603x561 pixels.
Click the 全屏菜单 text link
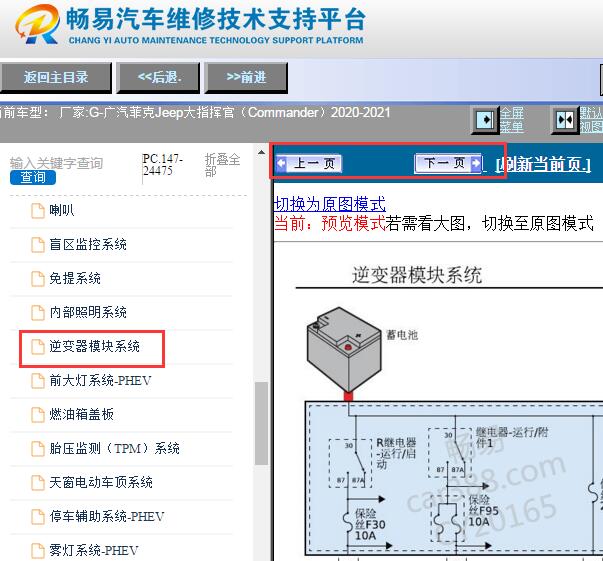tap(511, 120)
